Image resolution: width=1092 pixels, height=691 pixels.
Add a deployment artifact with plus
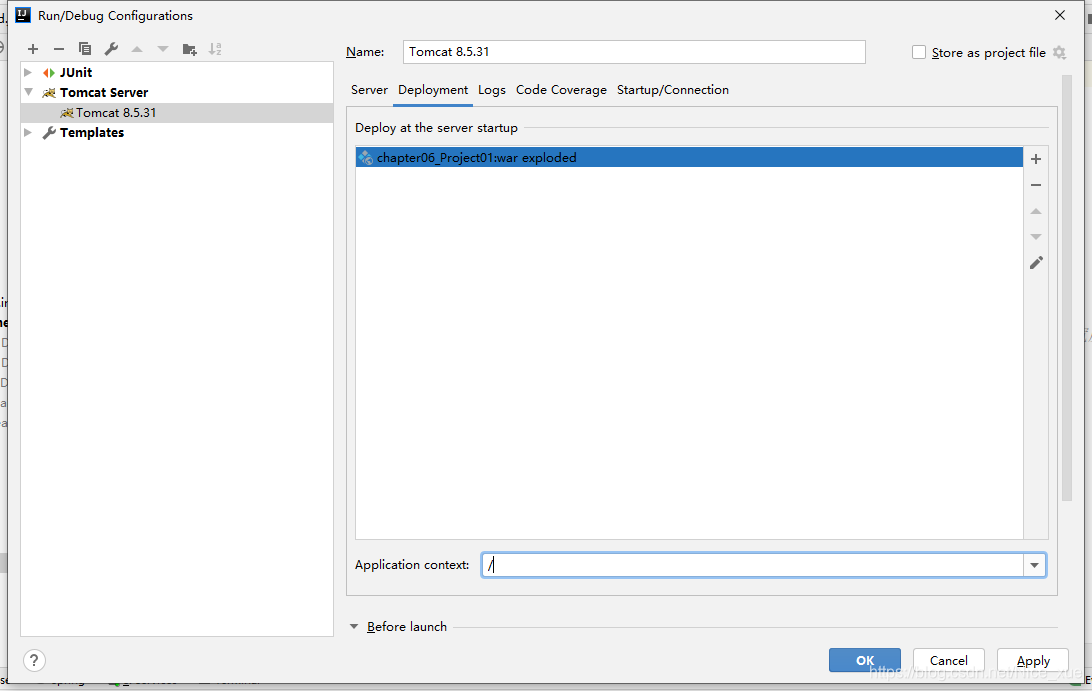[x=1036, y=159]
